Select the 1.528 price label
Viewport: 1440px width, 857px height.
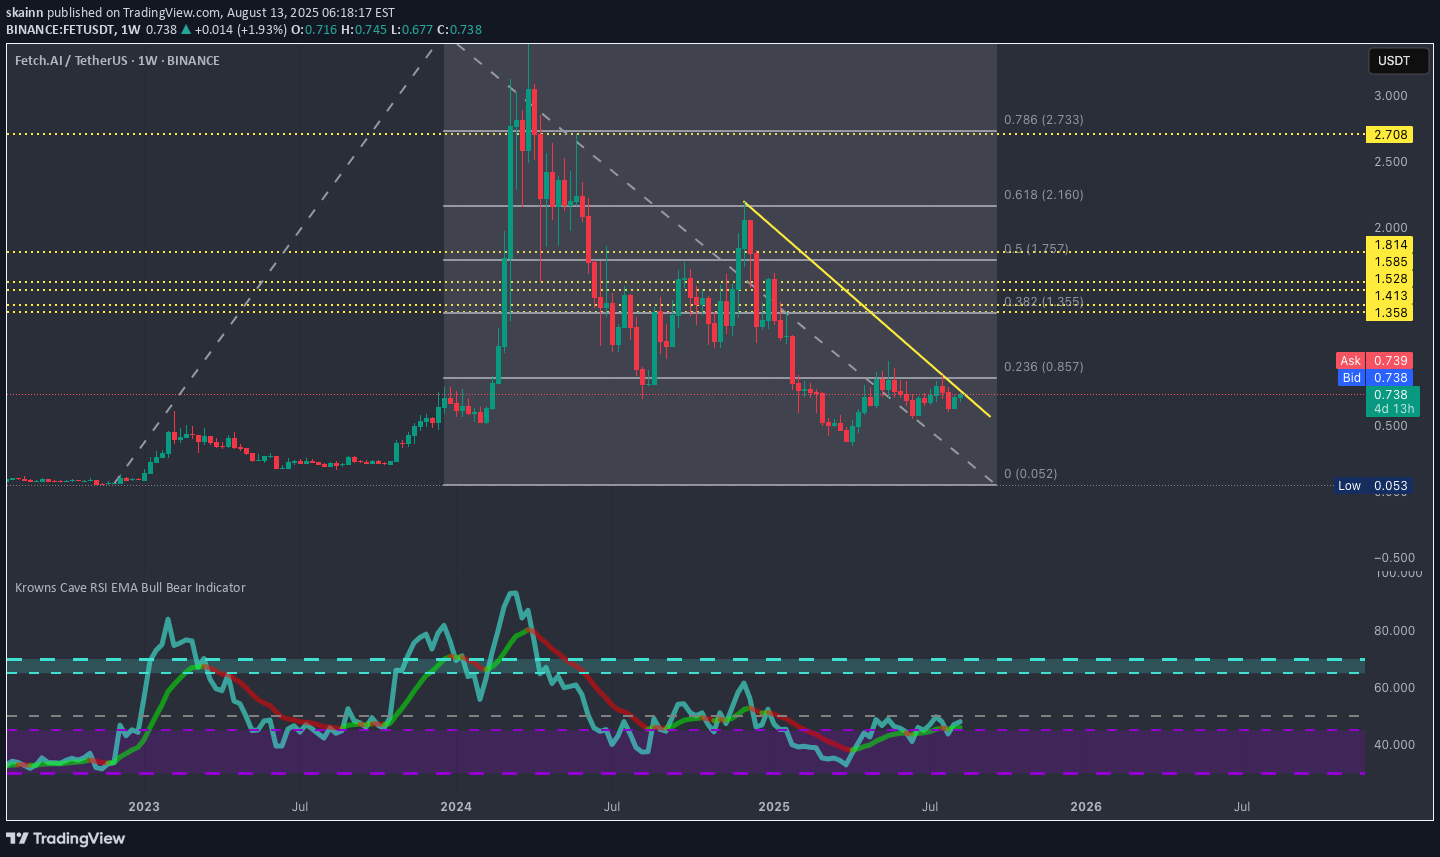tap(1391, 279)
